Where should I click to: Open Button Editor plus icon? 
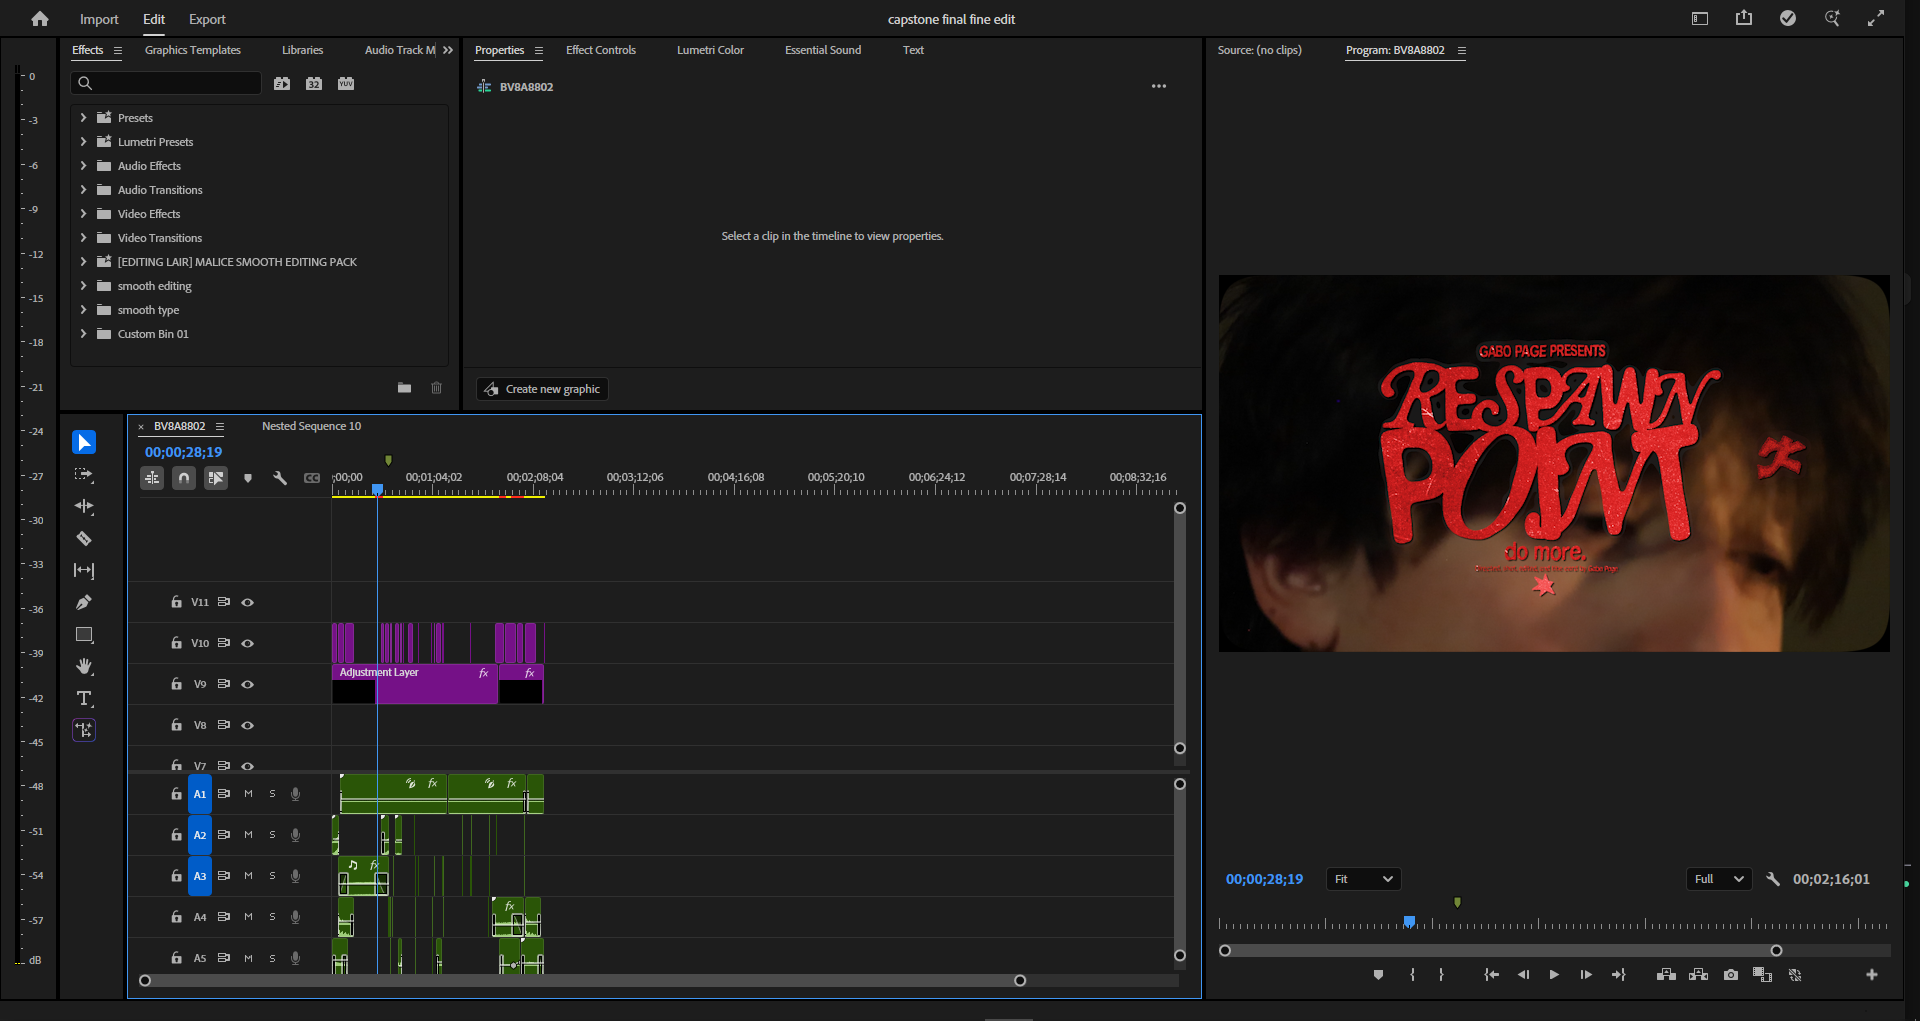click(1872, 975)
